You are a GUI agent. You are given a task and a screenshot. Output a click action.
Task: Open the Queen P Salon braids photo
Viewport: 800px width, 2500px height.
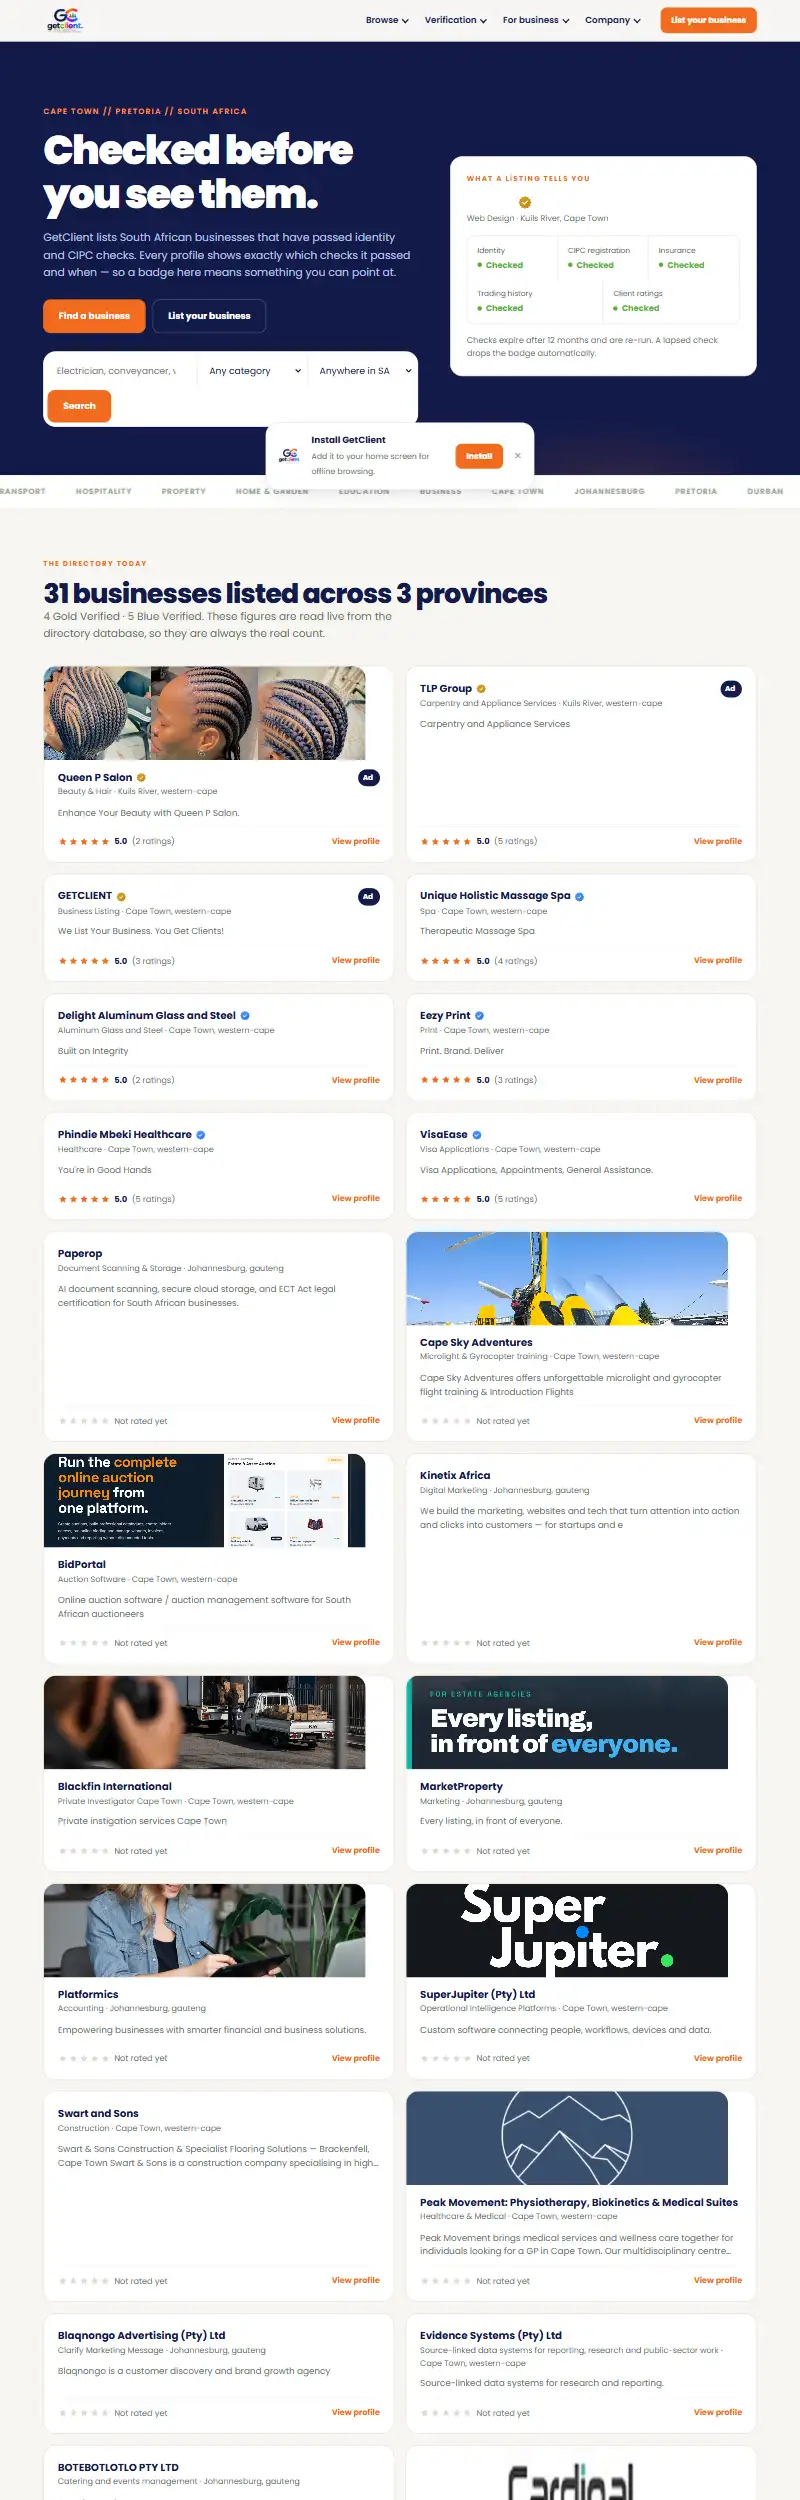coord(205,714)
